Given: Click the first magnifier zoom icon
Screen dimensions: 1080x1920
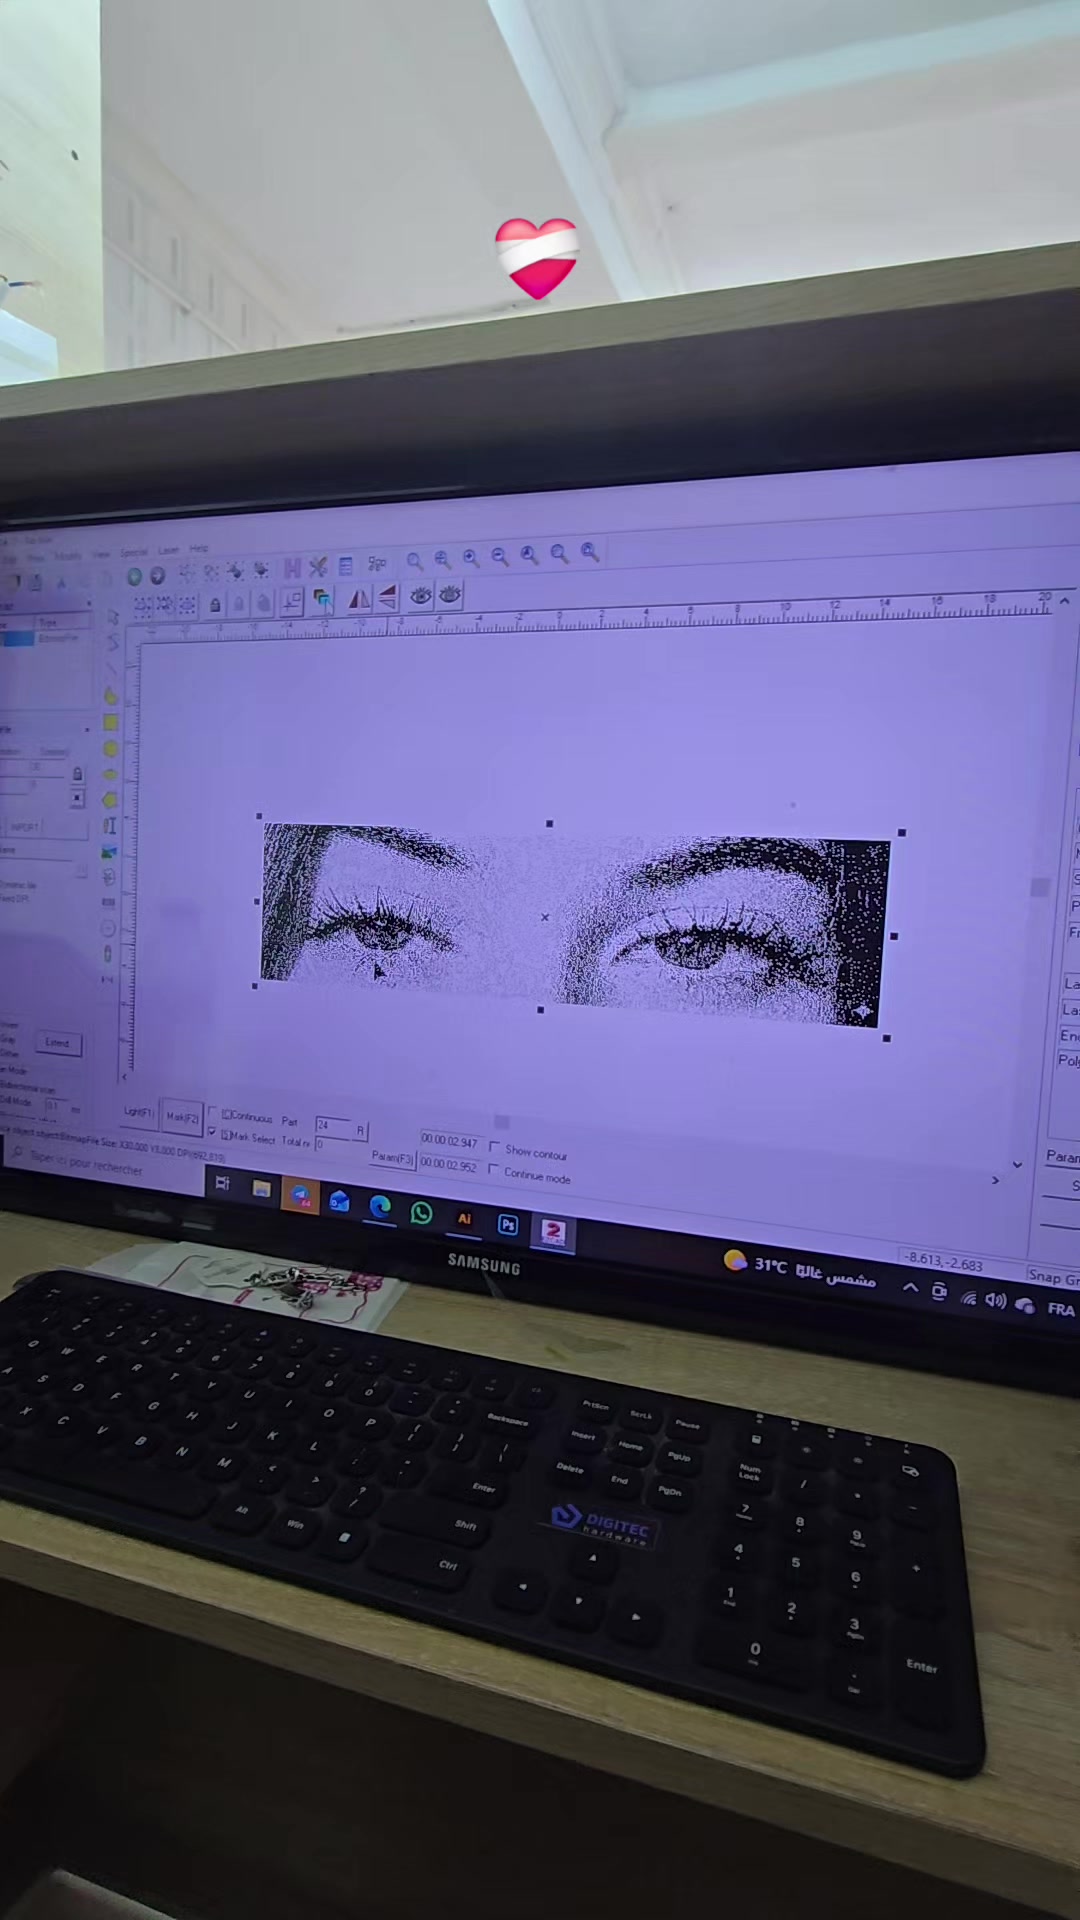Looking at the screenshot, I should click(414, 561).
